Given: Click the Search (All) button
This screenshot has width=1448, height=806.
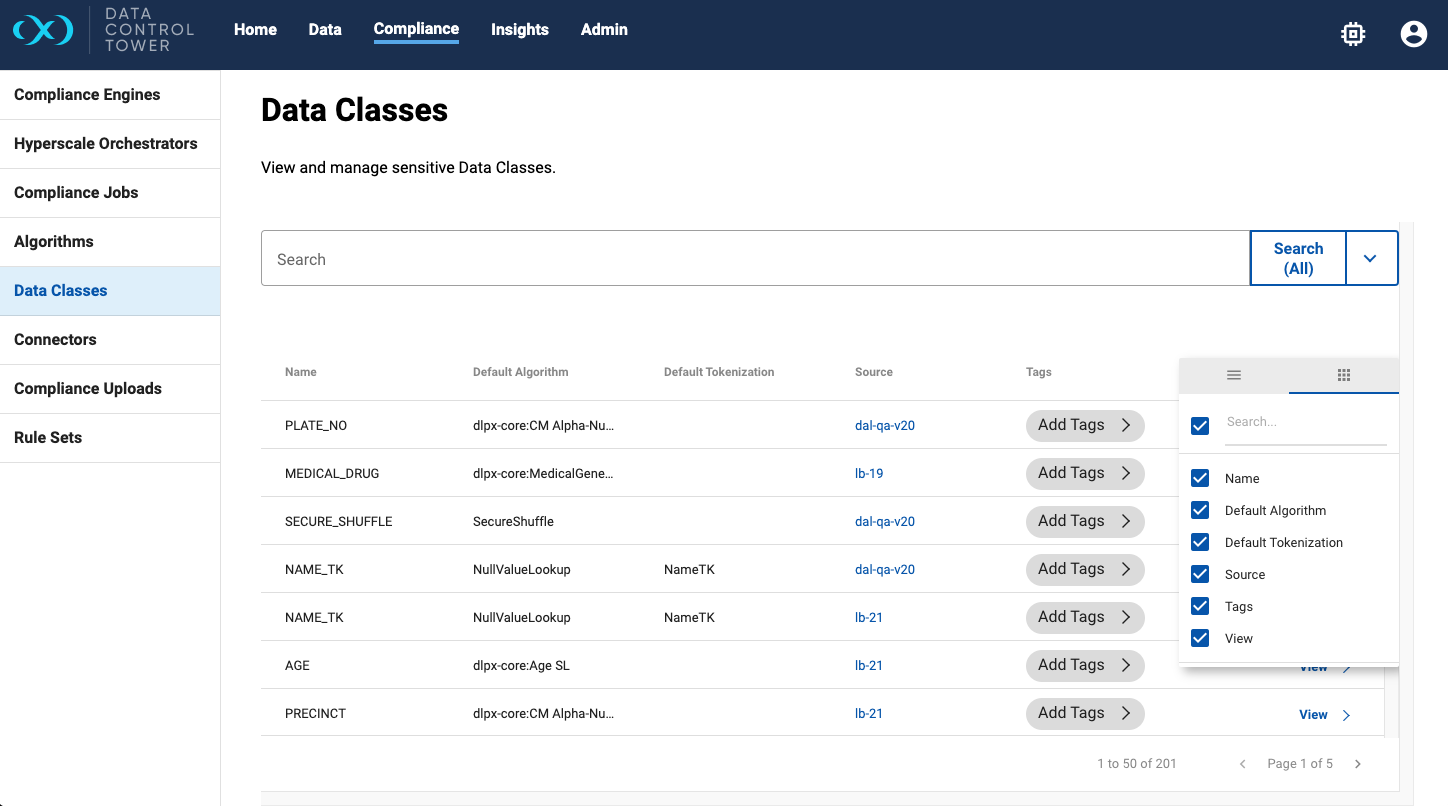Looking at the screenshot, I should [1297, 259].
